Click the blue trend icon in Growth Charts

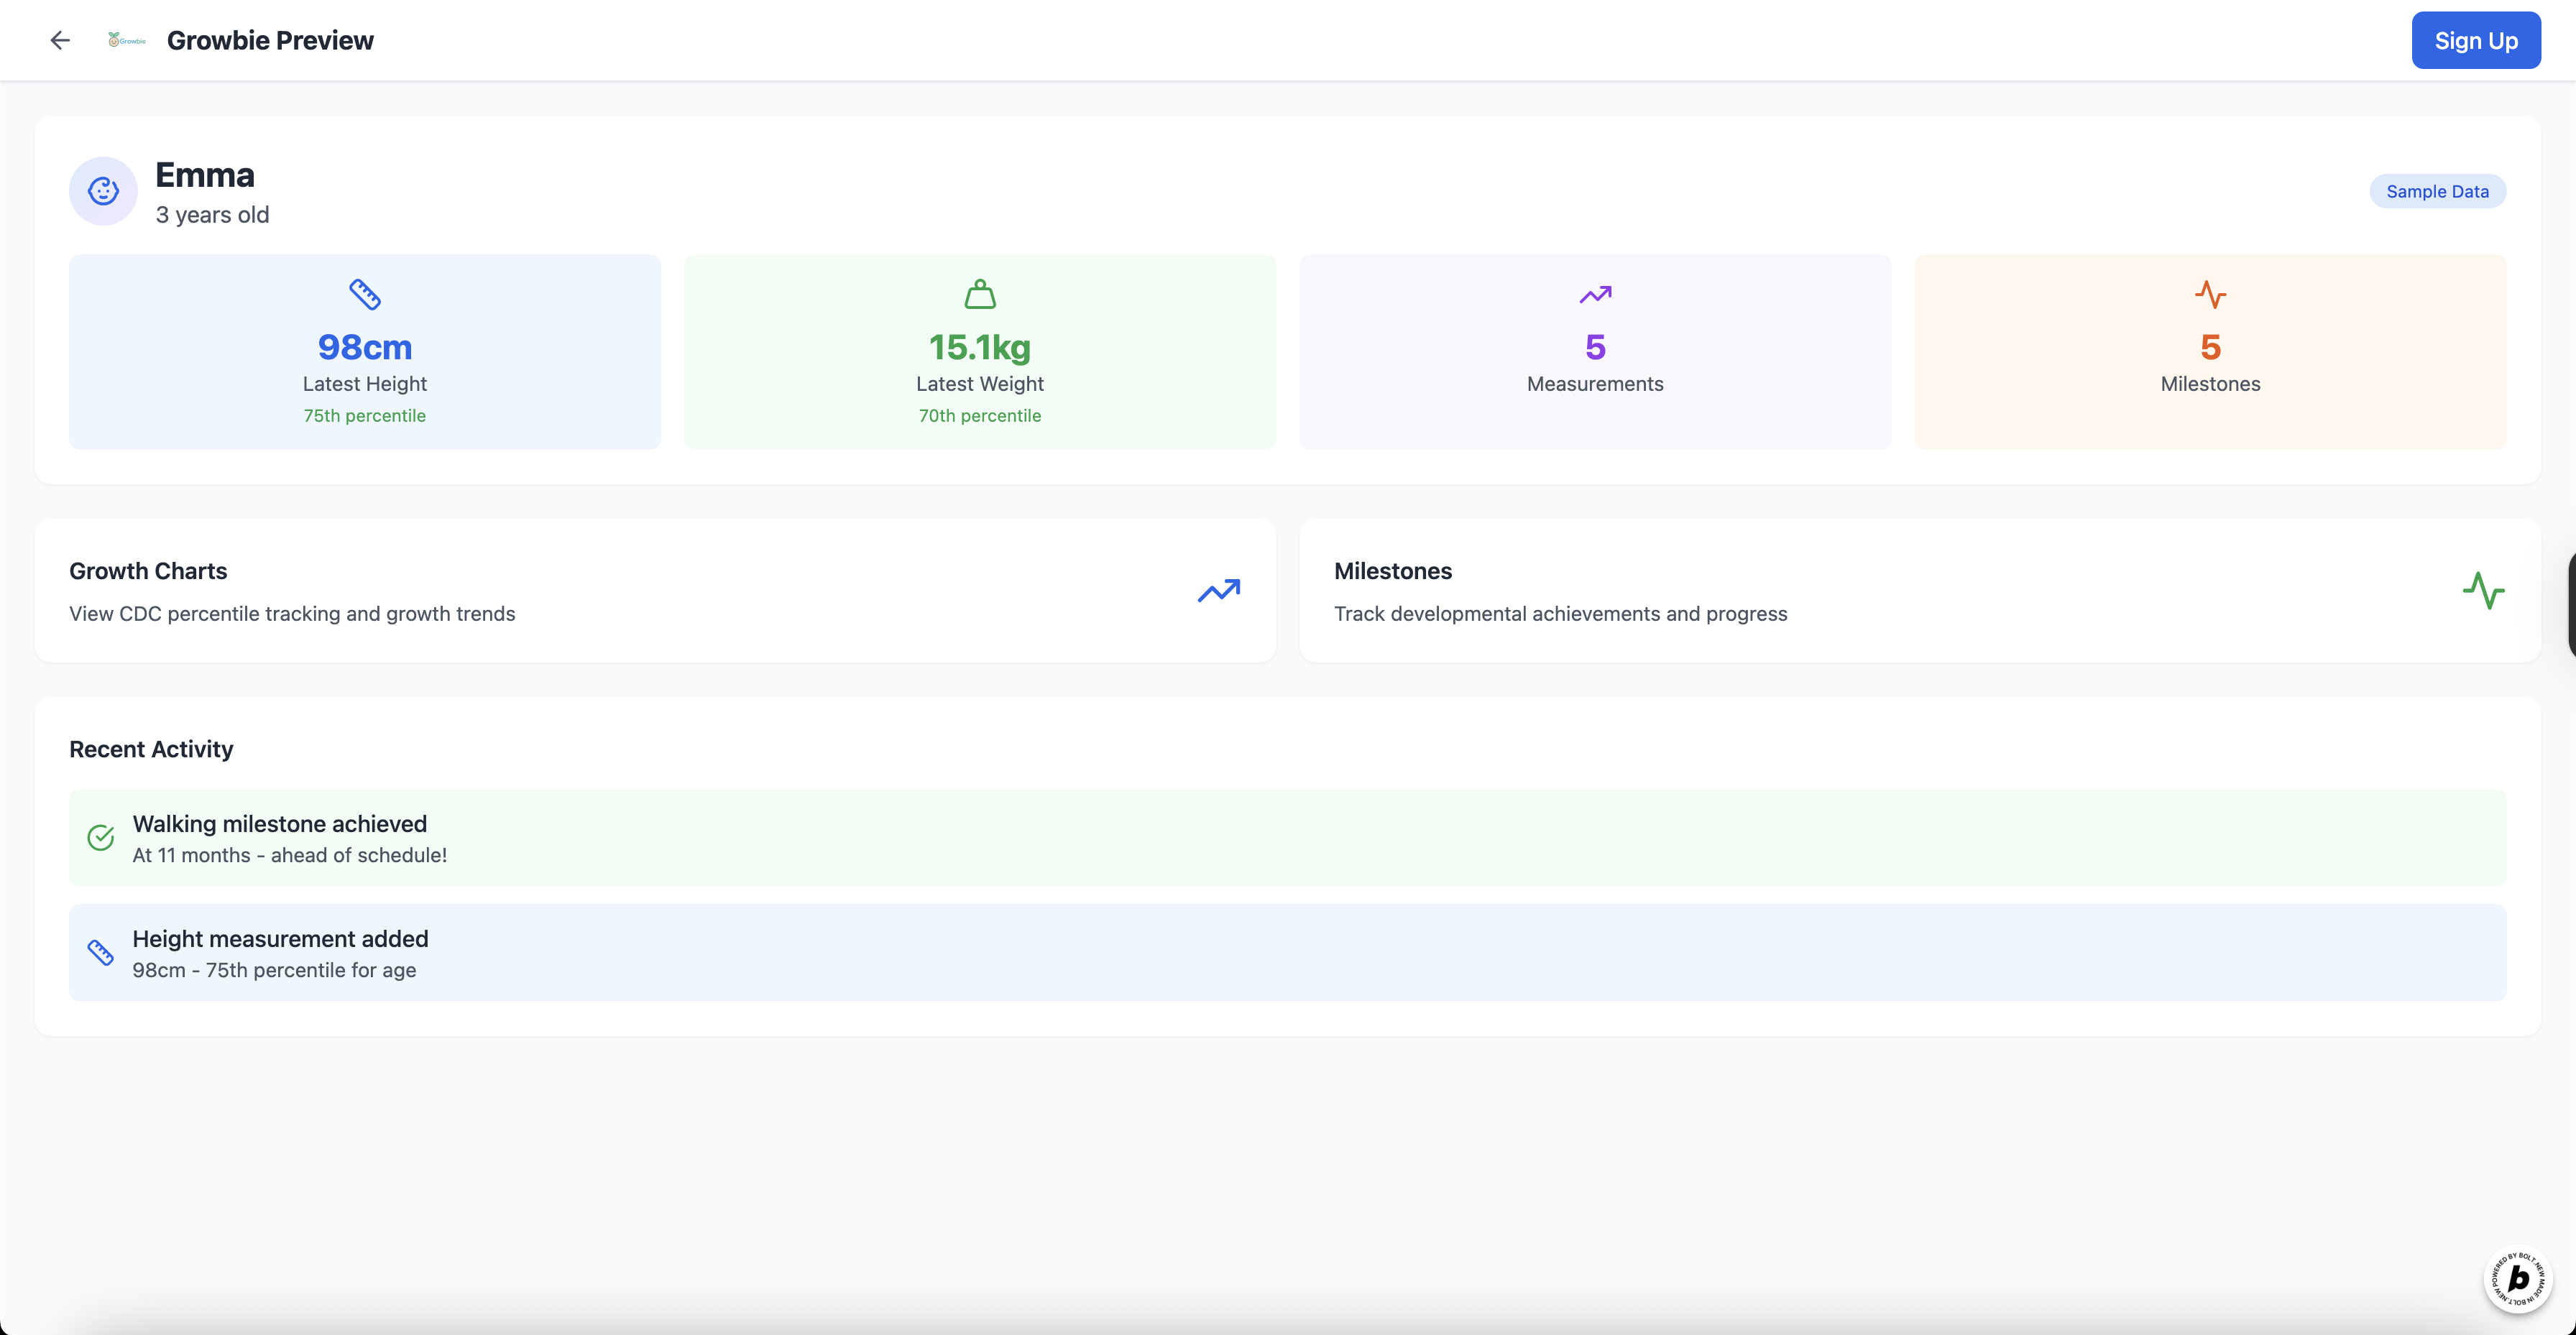coord(1218,590)
